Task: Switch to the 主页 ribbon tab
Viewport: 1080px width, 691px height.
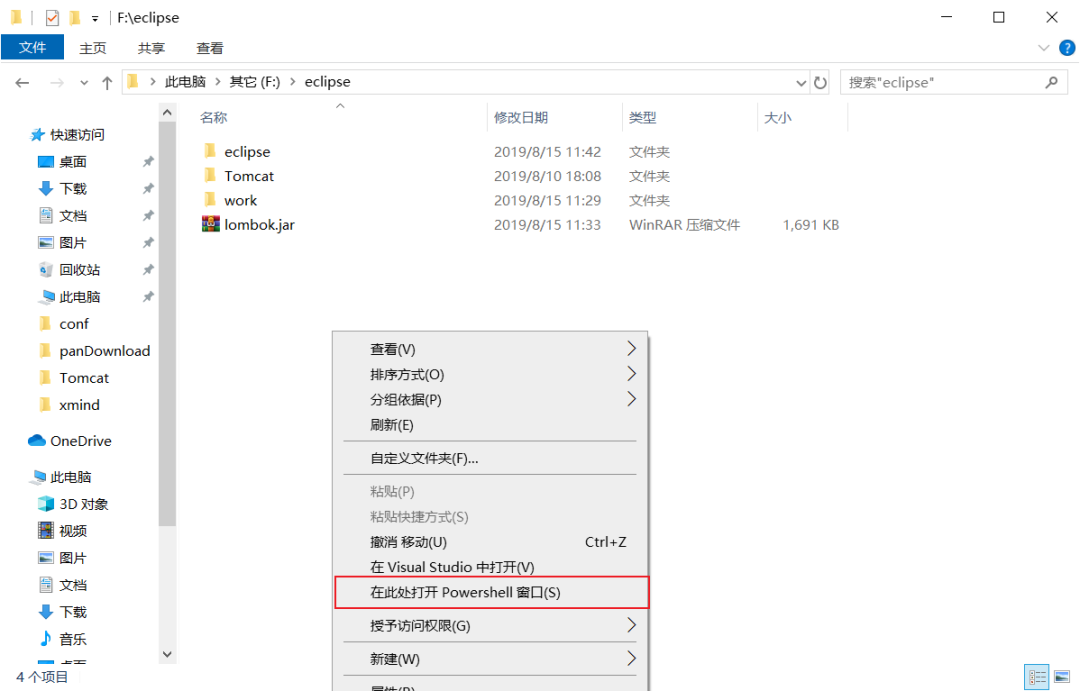Action: [93, 48]
